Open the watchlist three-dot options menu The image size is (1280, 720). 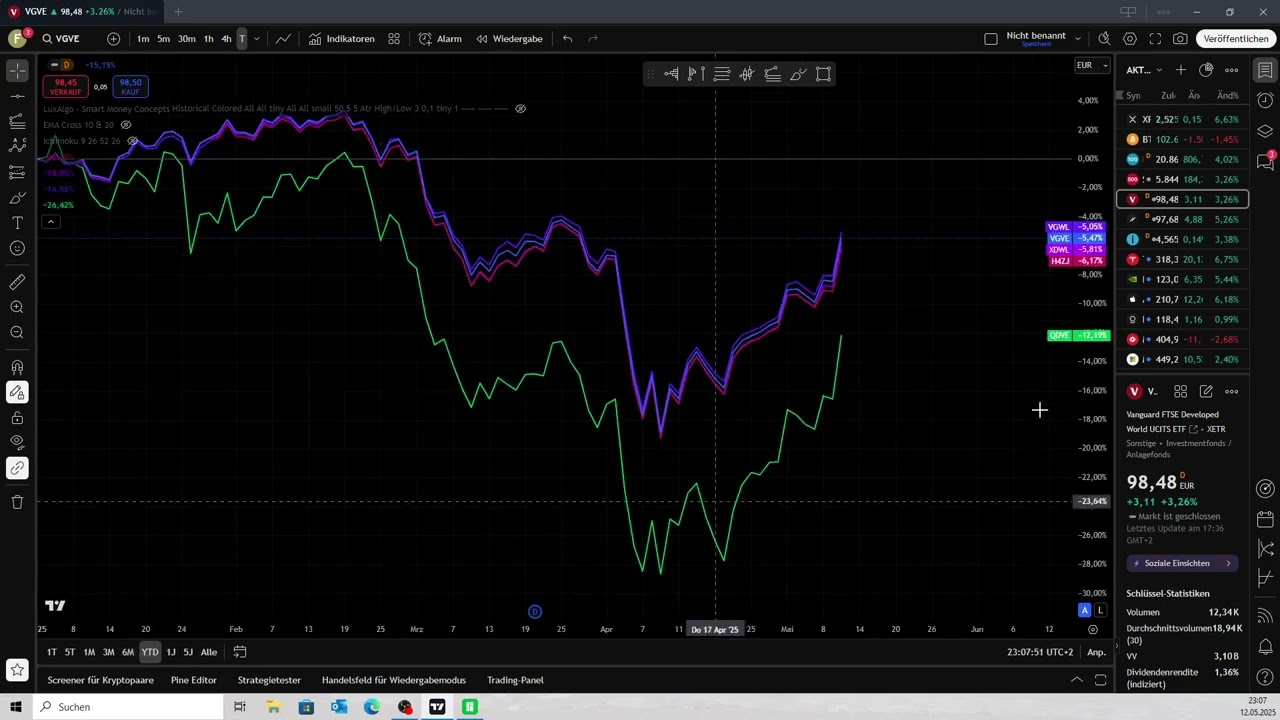click(1232, 70)
